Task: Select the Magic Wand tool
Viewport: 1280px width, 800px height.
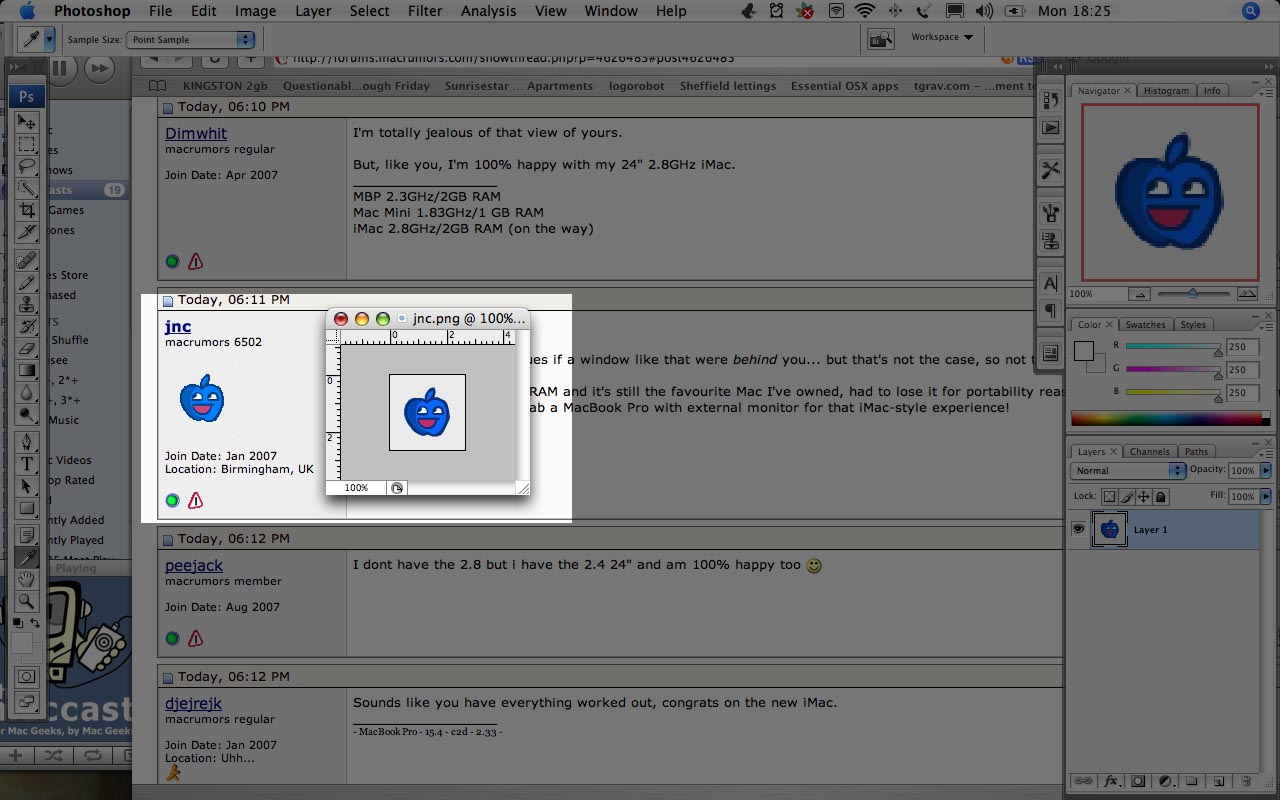Action: pyautogui.click(x=27, y=188)
